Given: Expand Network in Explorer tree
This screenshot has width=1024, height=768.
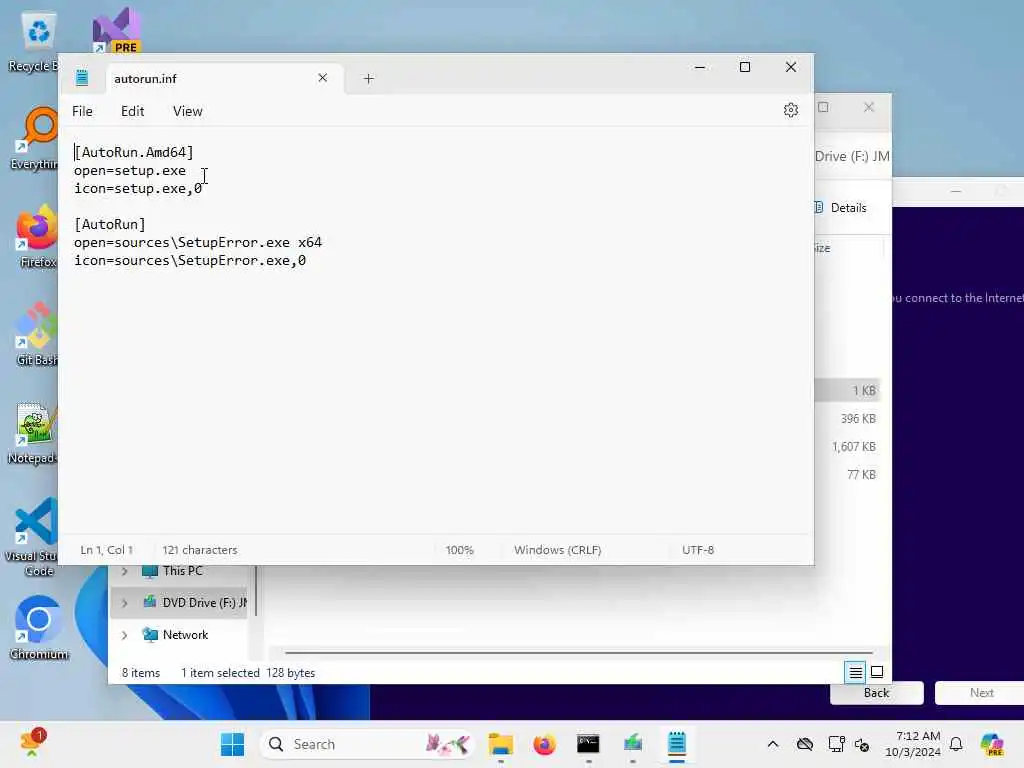Looking at the screenshot, I should coord(124,635).
